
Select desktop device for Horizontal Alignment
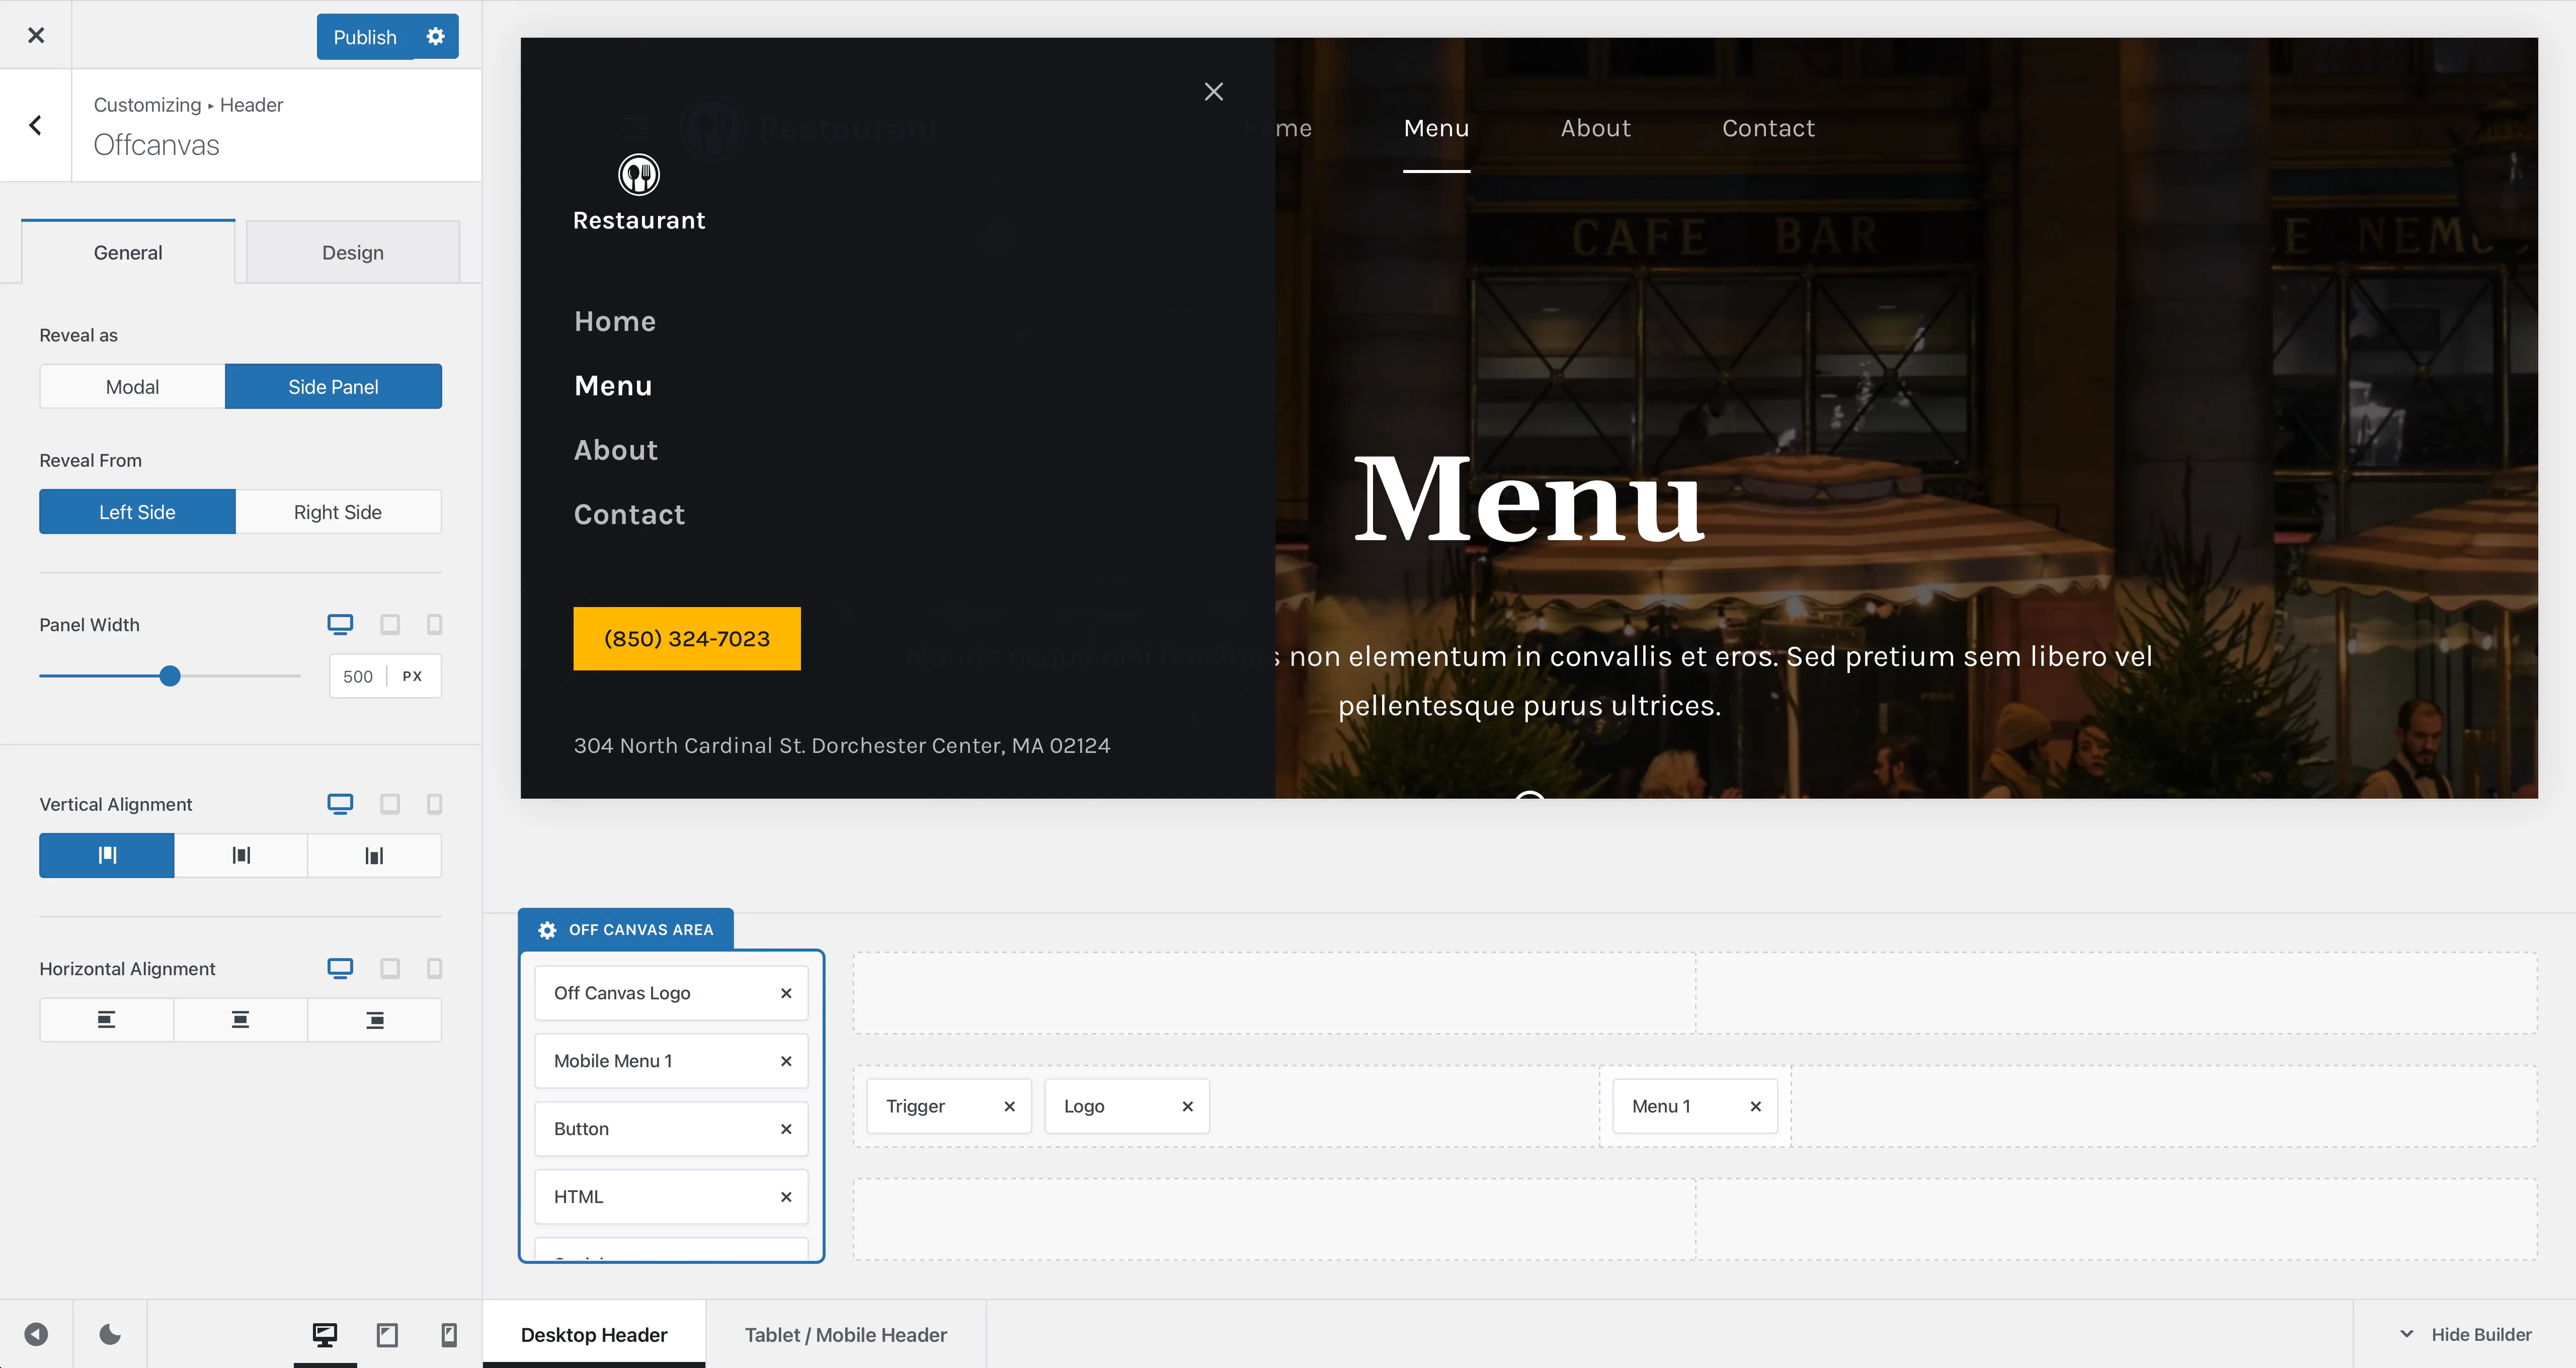click(340, 968)
